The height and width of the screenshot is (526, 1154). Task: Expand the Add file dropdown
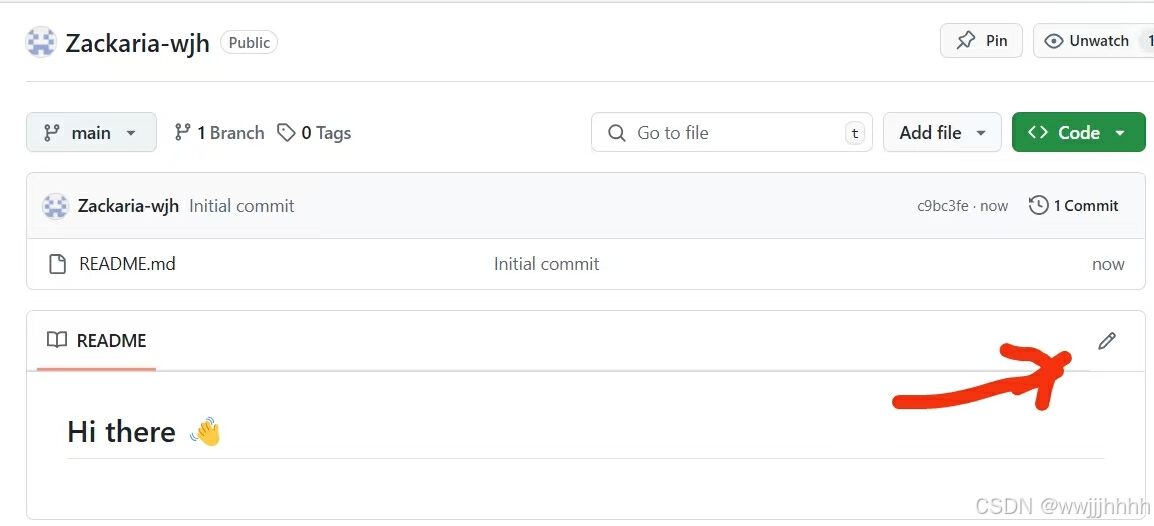pyautogui.click(x=942, y=132)
